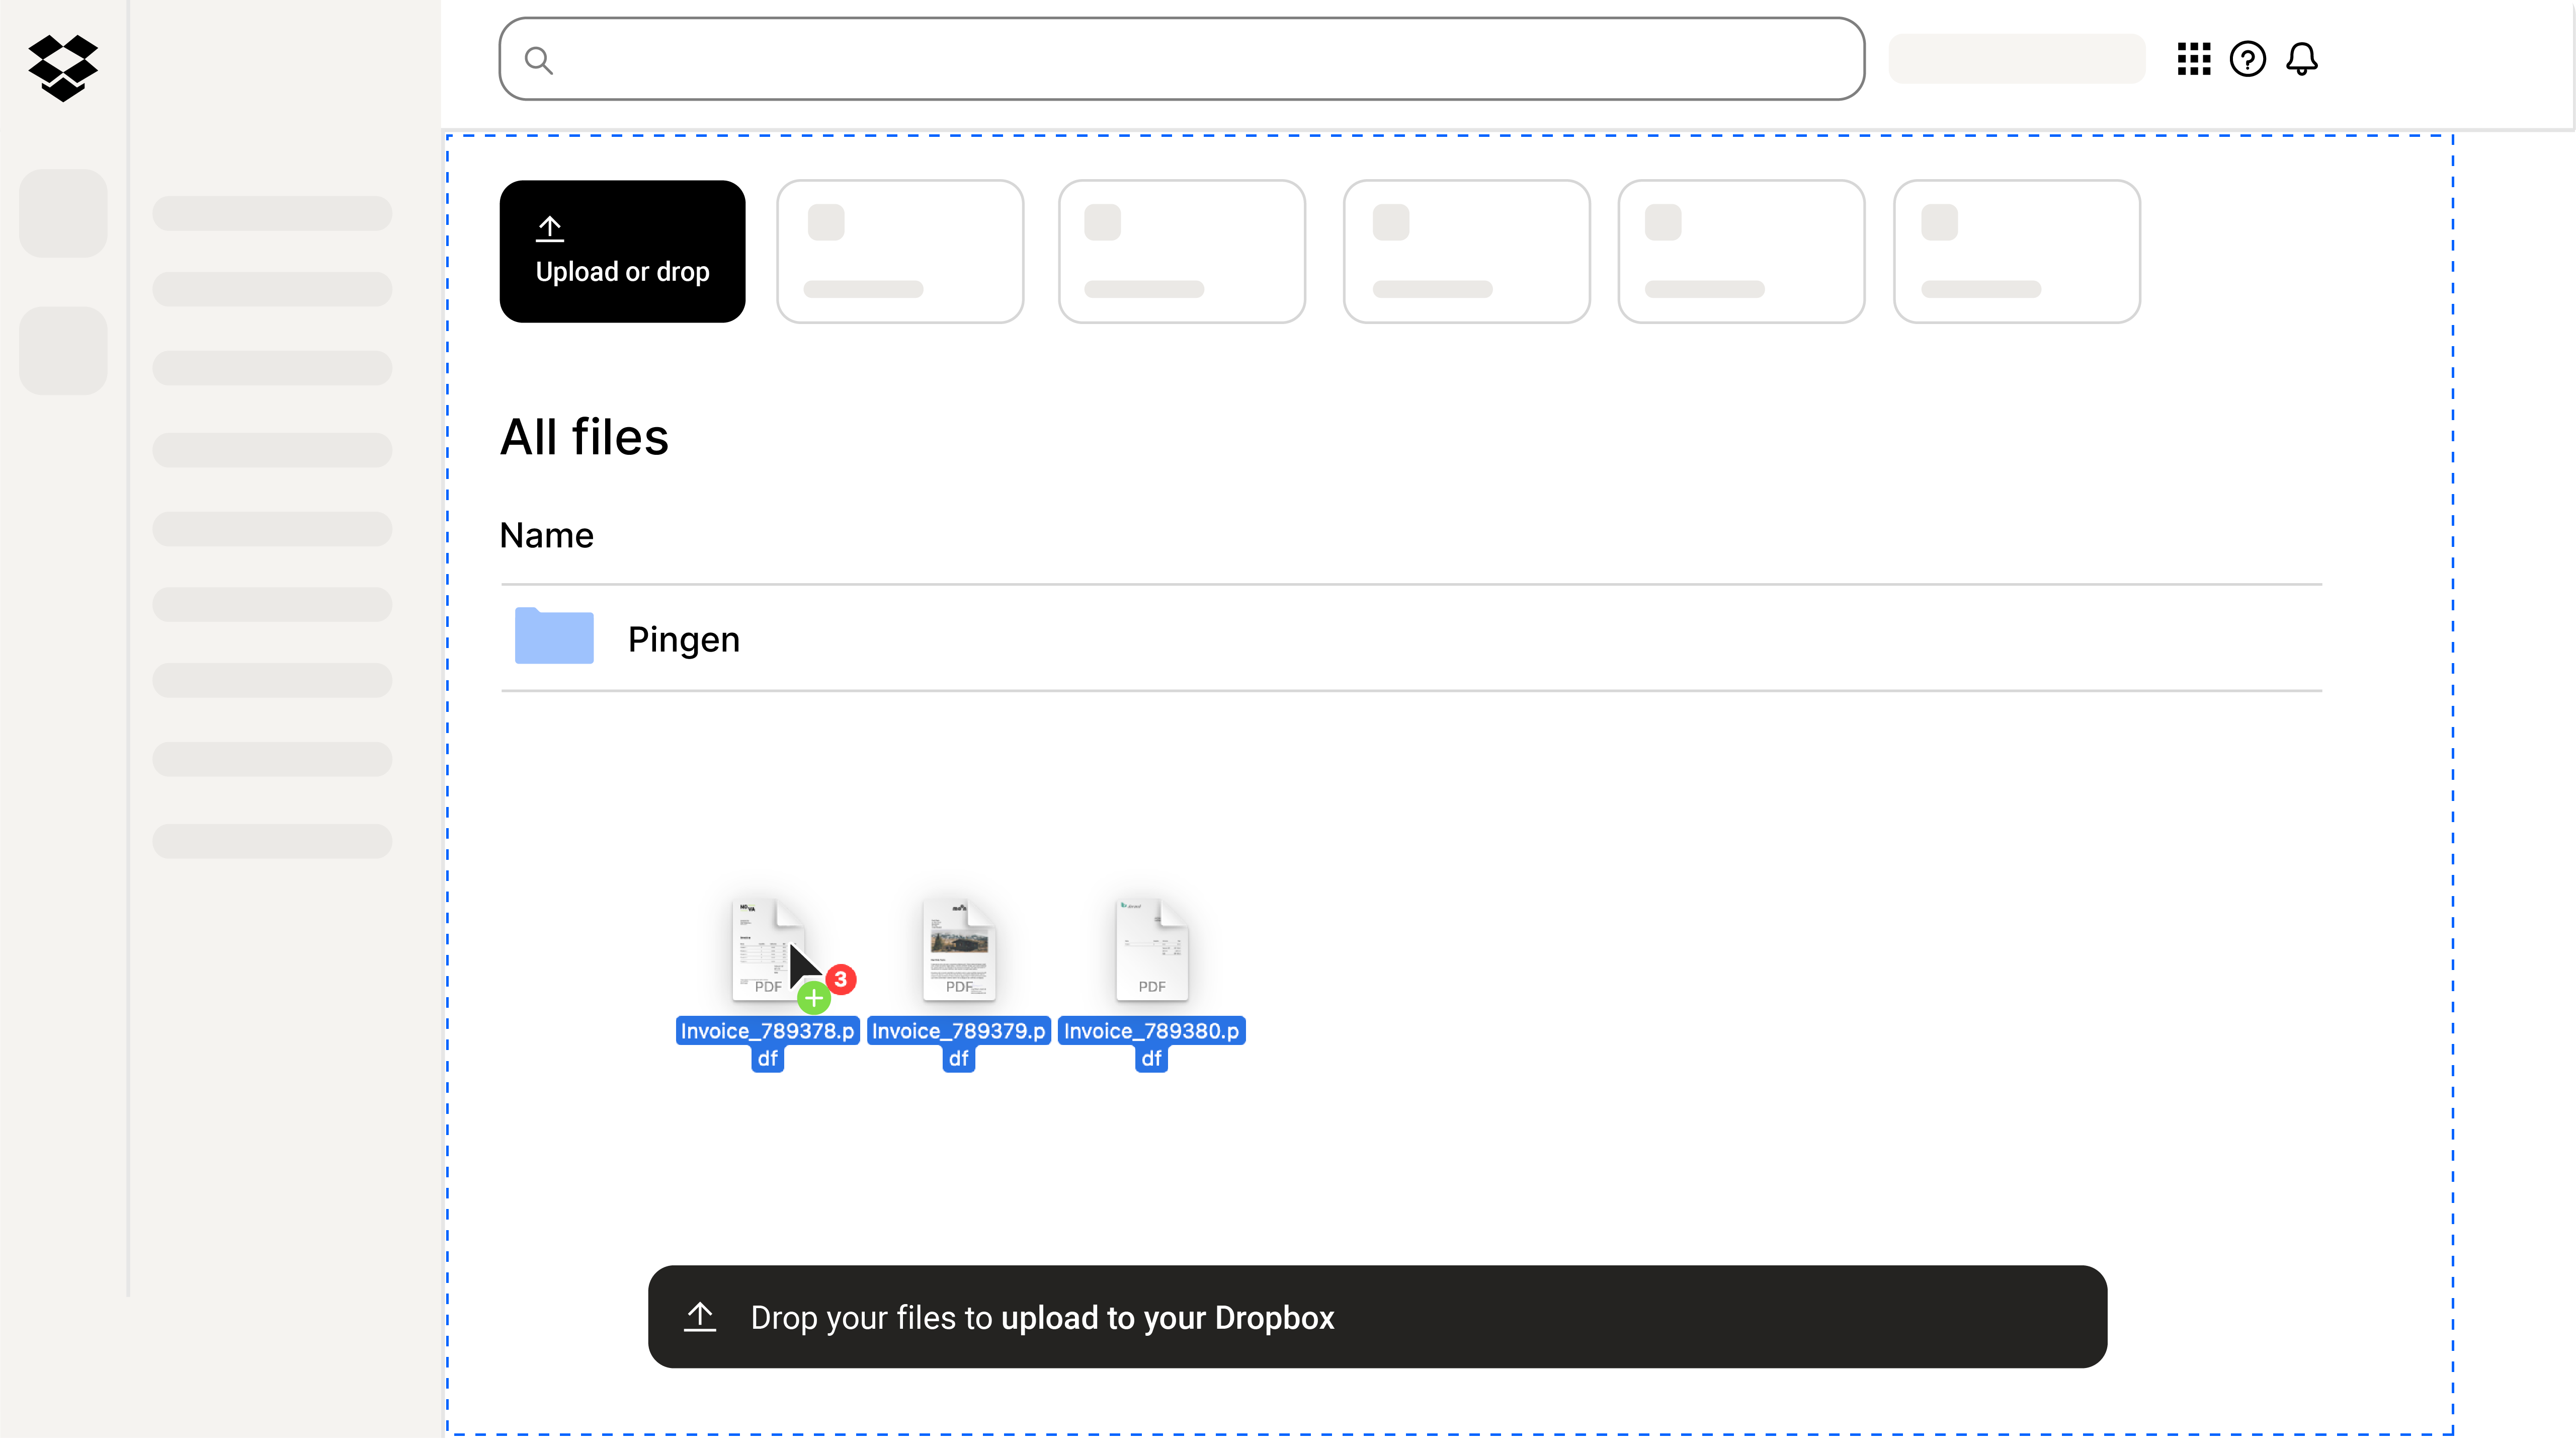Select the top sidebar square icon
Screen dimensions: 2576x1450
coord(63,213)
